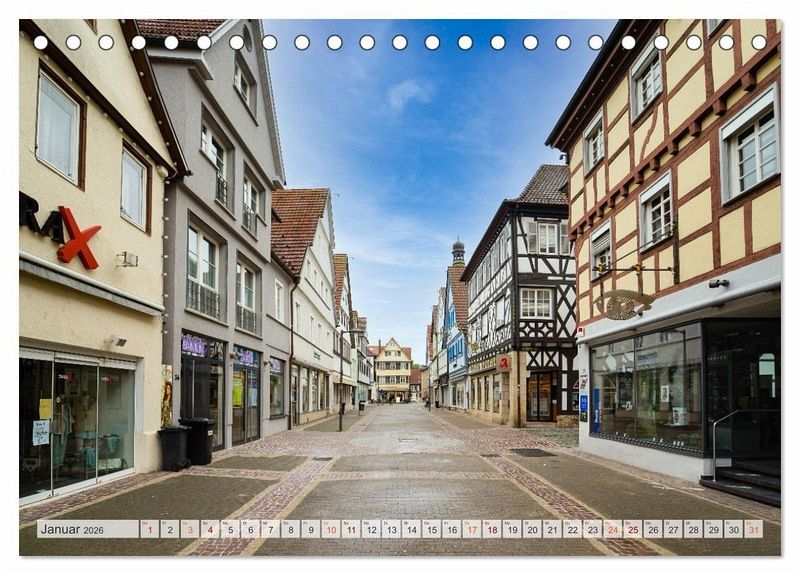Screen dimensions: 800x575
Task: Select day 26 in calendar strip
Action: (654, 529)
